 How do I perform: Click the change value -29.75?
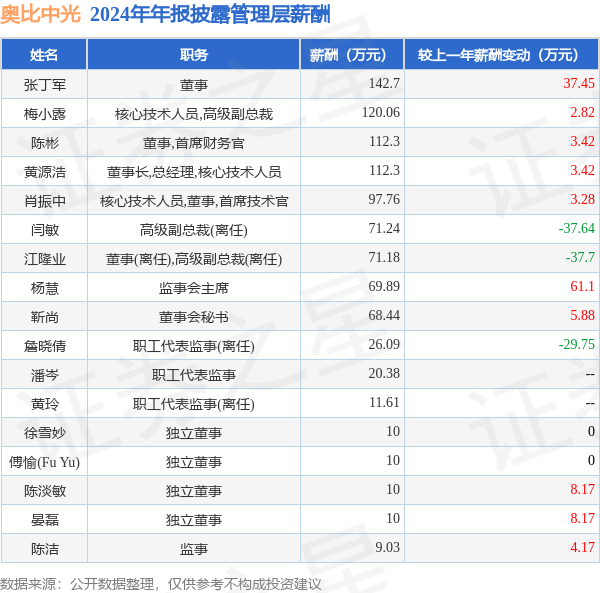(x=577, y=344)
